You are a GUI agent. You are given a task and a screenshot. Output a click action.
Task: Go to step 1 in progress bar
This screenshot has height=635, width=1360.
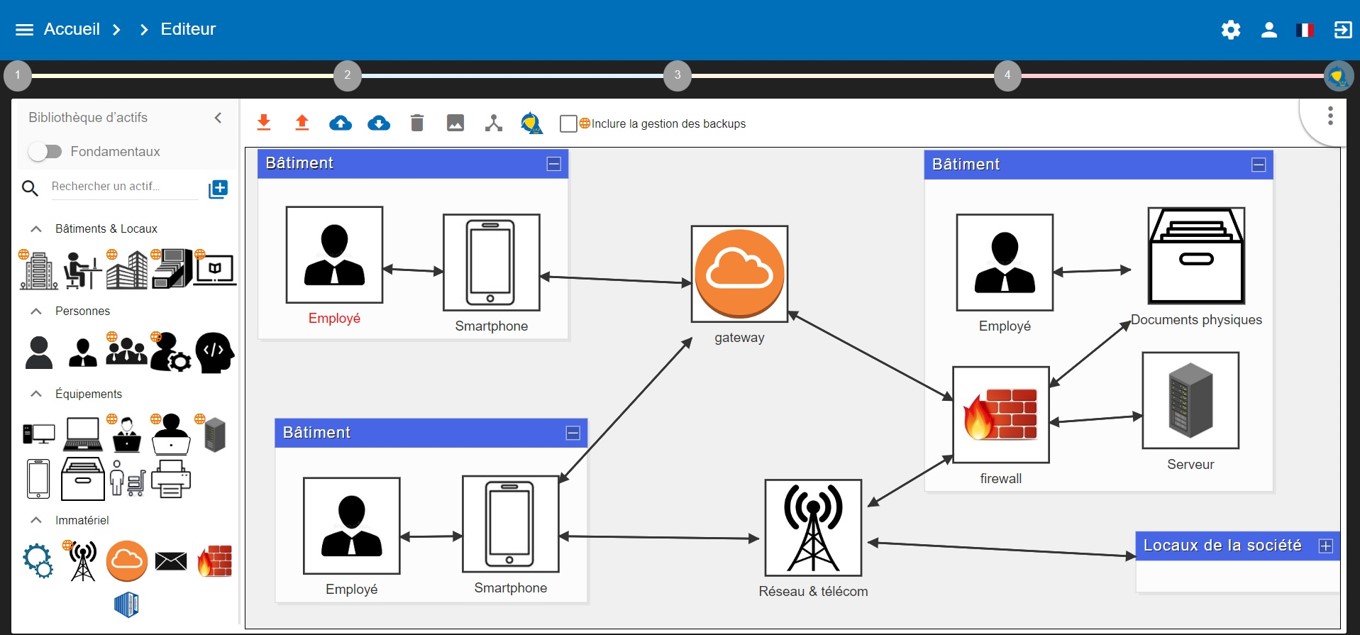18,75
